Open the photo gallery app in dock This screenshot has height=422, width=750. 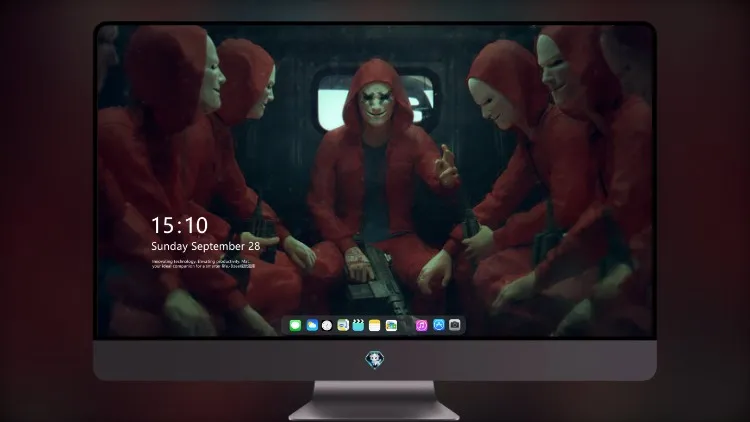pos(391,326)
